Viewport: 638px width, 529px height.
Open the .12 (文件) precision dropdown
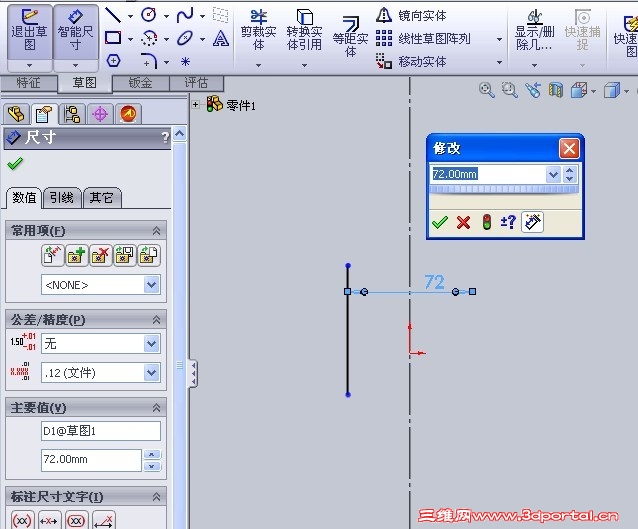coord(152,372)
